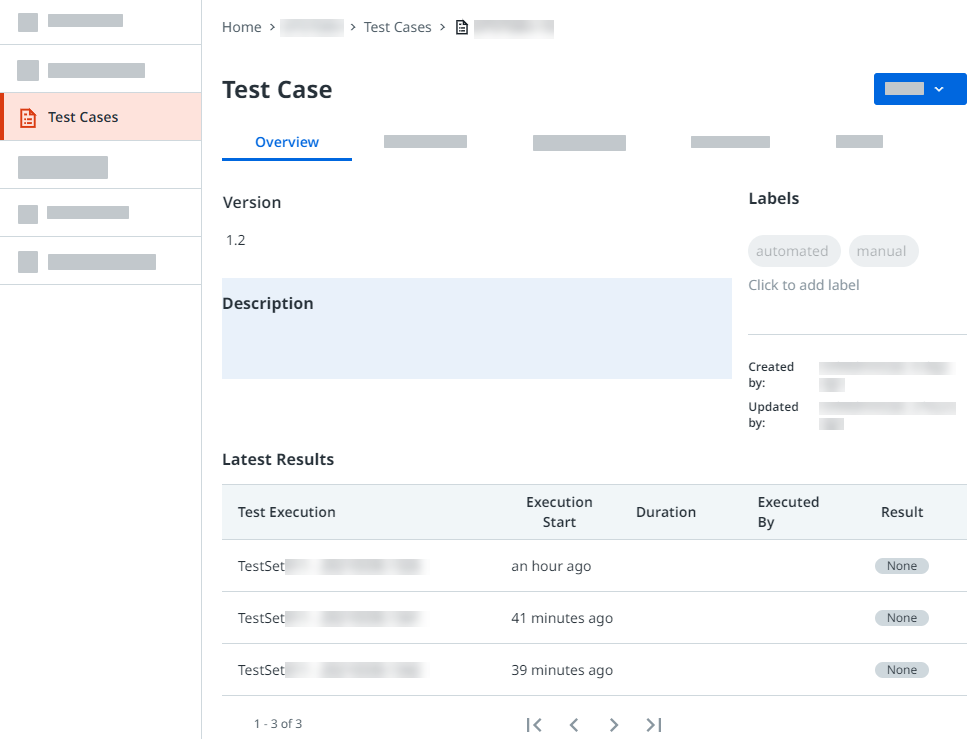Image resolution: width=977 pixels, height=739 pixels.
Task: Select the automated label chip
Action: click(x=792, y=251)
